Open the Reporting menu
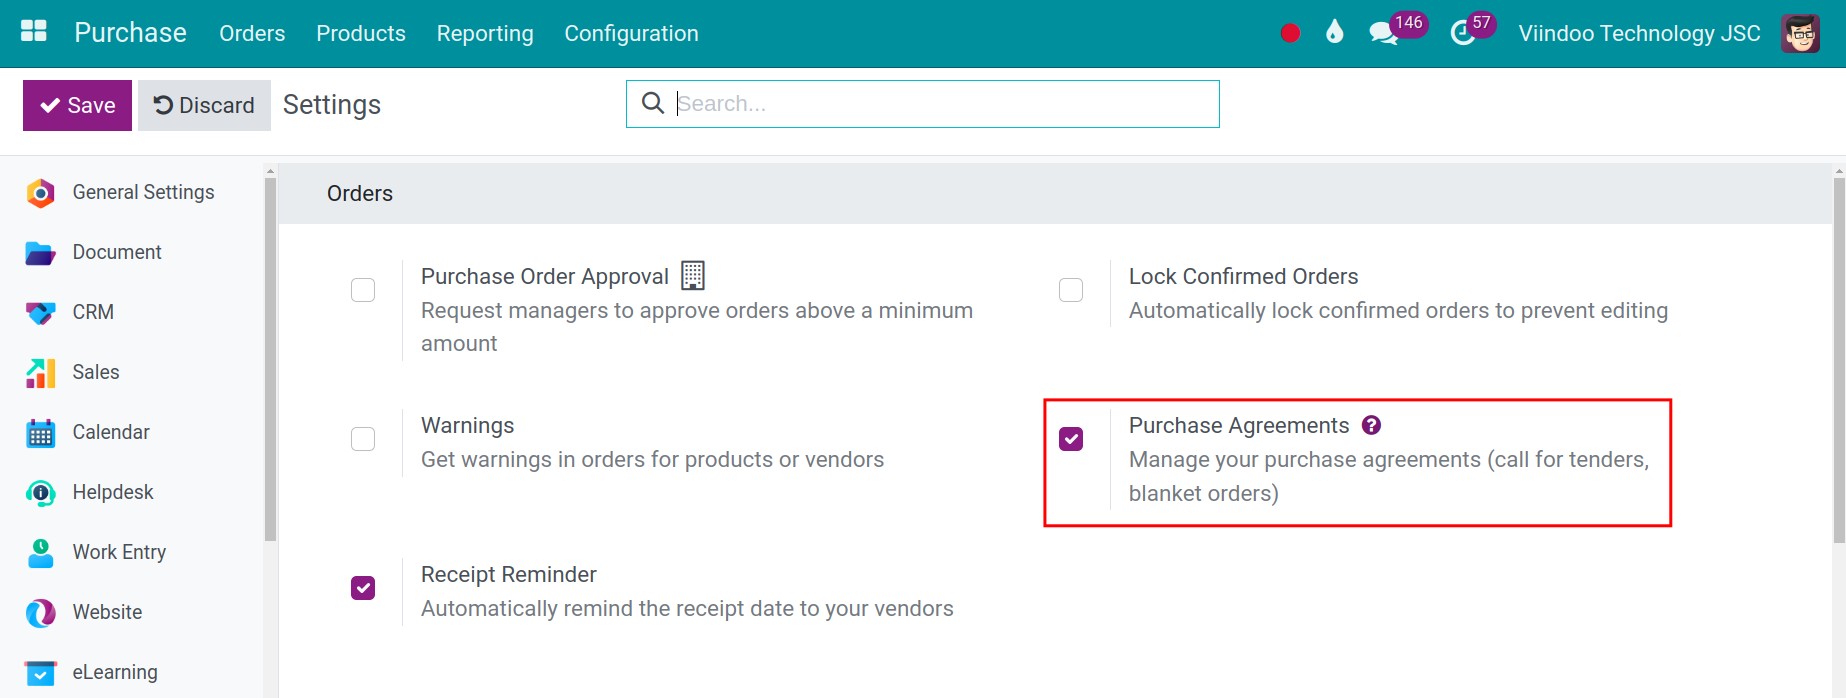Viewport: 1846px width, 698px height. pos(485,33)
